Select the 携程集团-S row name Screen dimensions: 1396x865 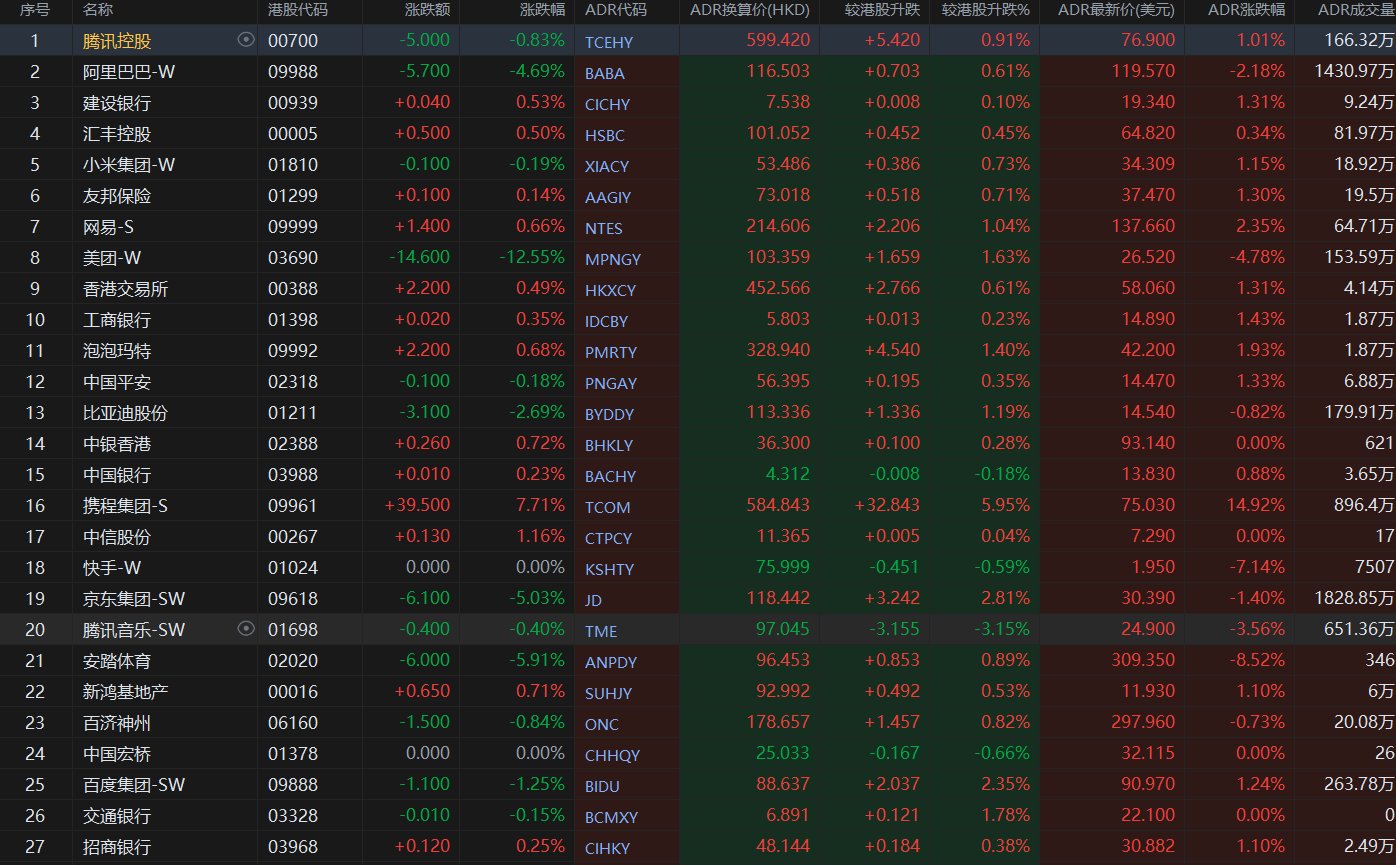(125, 506)
